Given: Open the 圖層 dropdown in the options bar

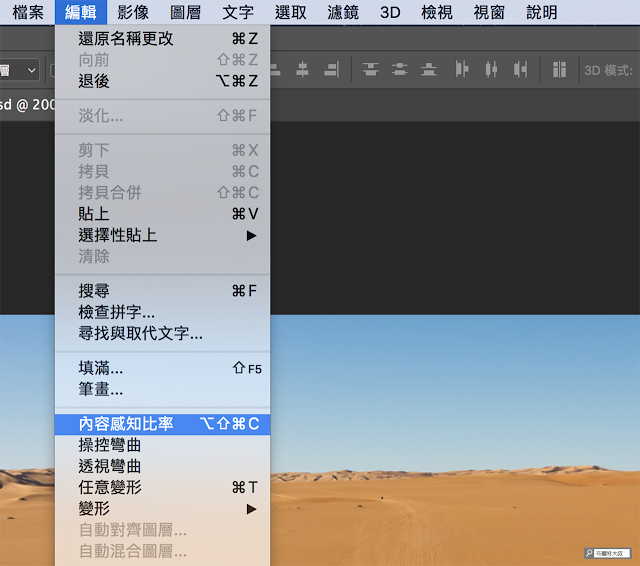Looking at the screenshot, I should 20,71.
